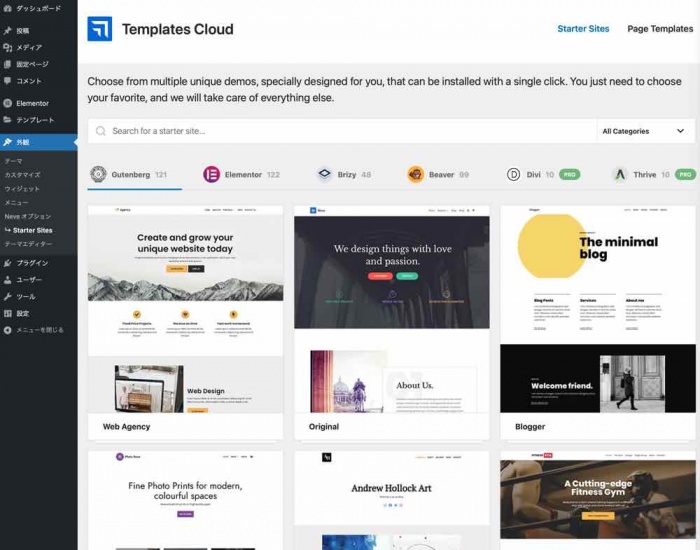Screen dimensions: 700x550
Task: Open the ウィジェット submenu item
Action: [x=22, y=188]
